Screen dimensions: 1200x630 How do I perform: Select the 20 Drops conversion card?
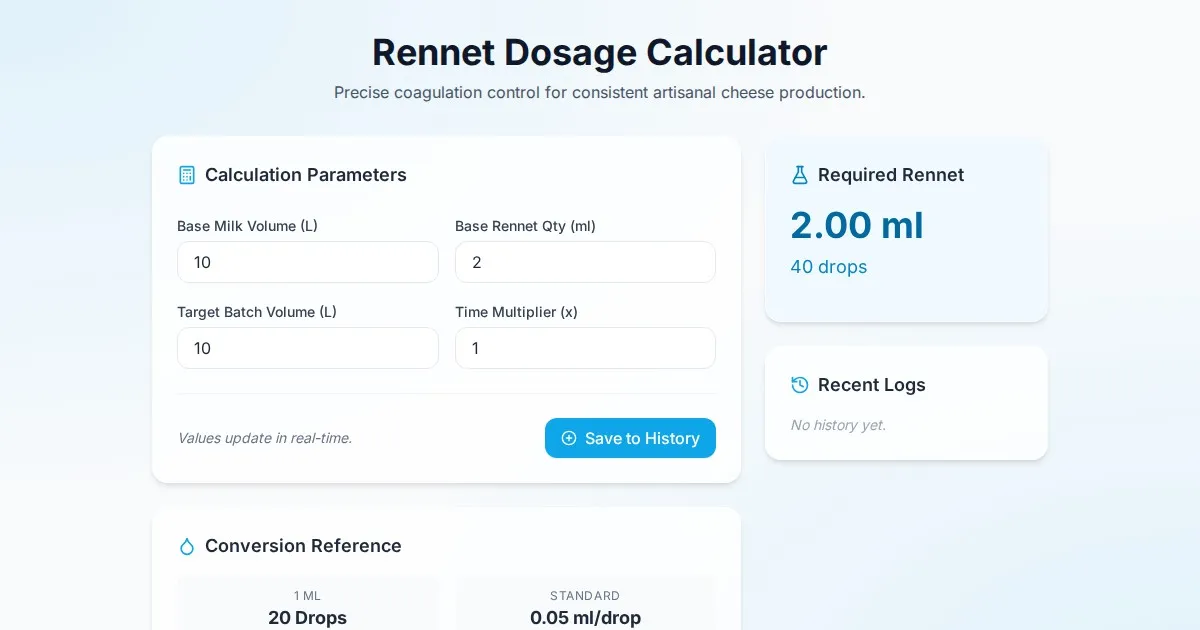click(308, 606)
